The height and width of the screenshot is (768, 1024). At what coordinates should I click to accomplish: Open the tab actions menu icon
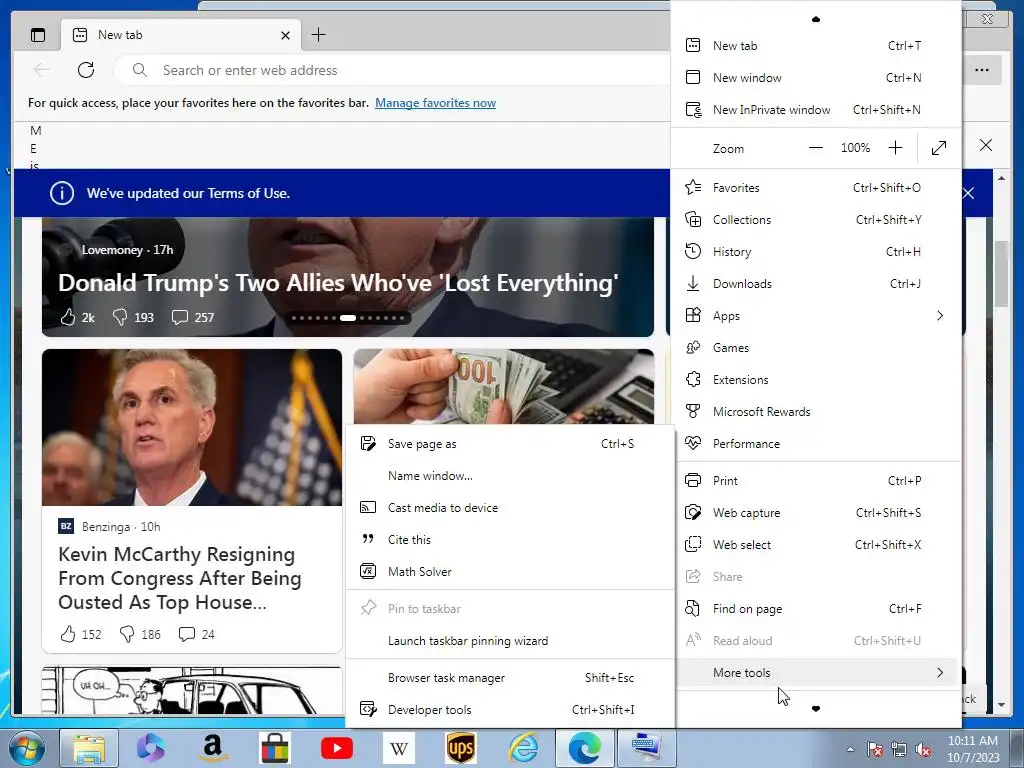(x=38, y=35)
